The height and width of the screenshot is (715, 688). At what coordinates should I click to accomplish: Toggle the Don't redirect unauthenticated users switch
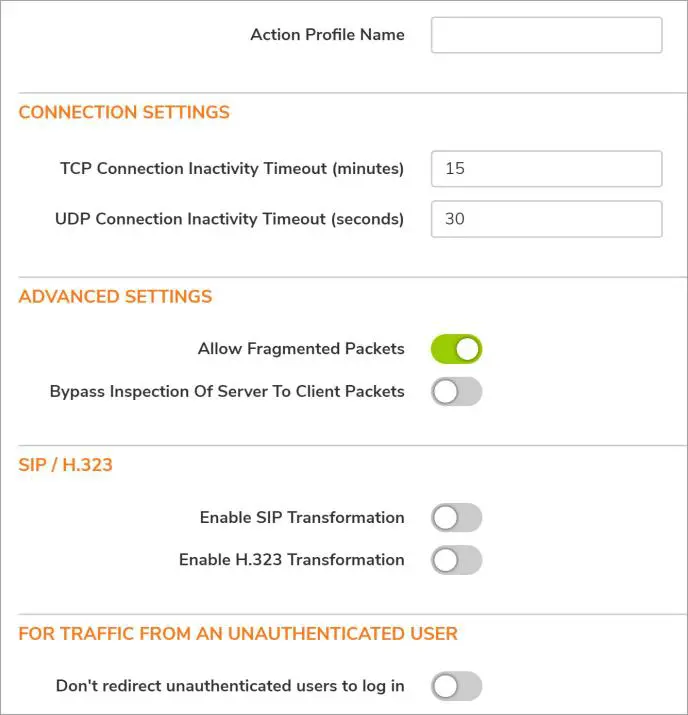(x=457, y=686)
